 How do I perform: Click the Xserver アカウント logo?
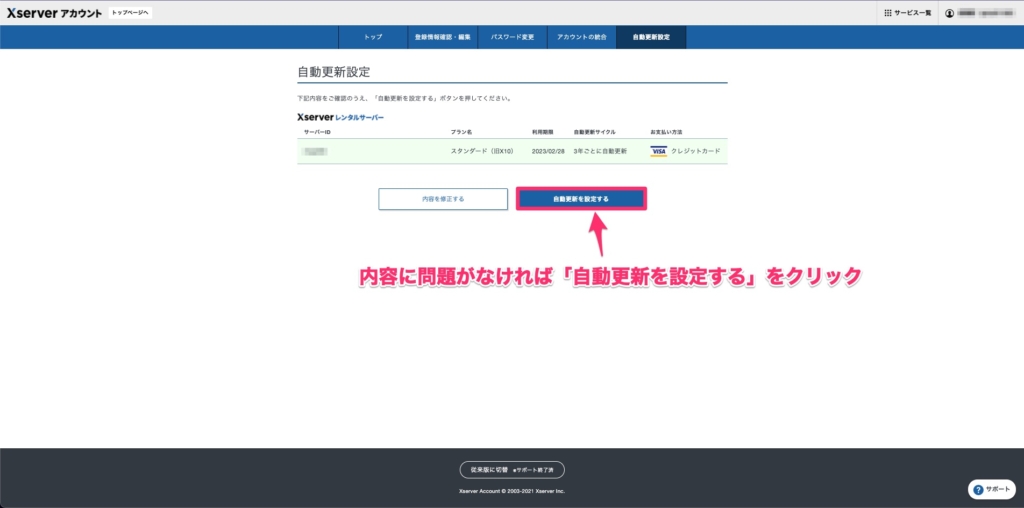click(x=53, y=13)
